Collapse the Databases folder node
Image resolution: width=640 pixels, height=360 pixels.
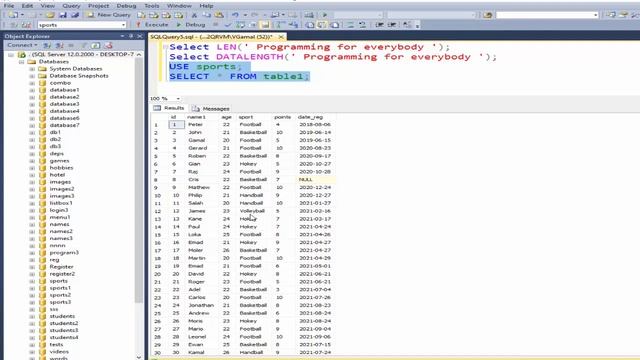click(22, 62)
